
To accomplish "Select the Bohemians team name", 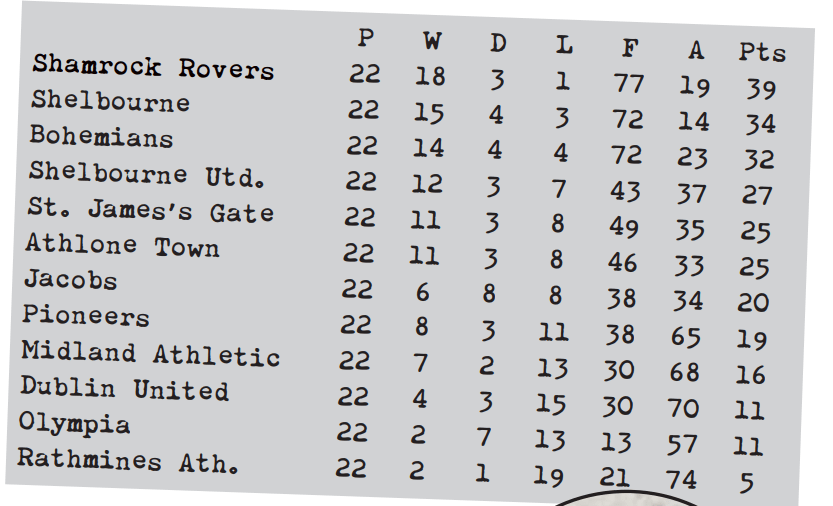I will click(101, 137).
